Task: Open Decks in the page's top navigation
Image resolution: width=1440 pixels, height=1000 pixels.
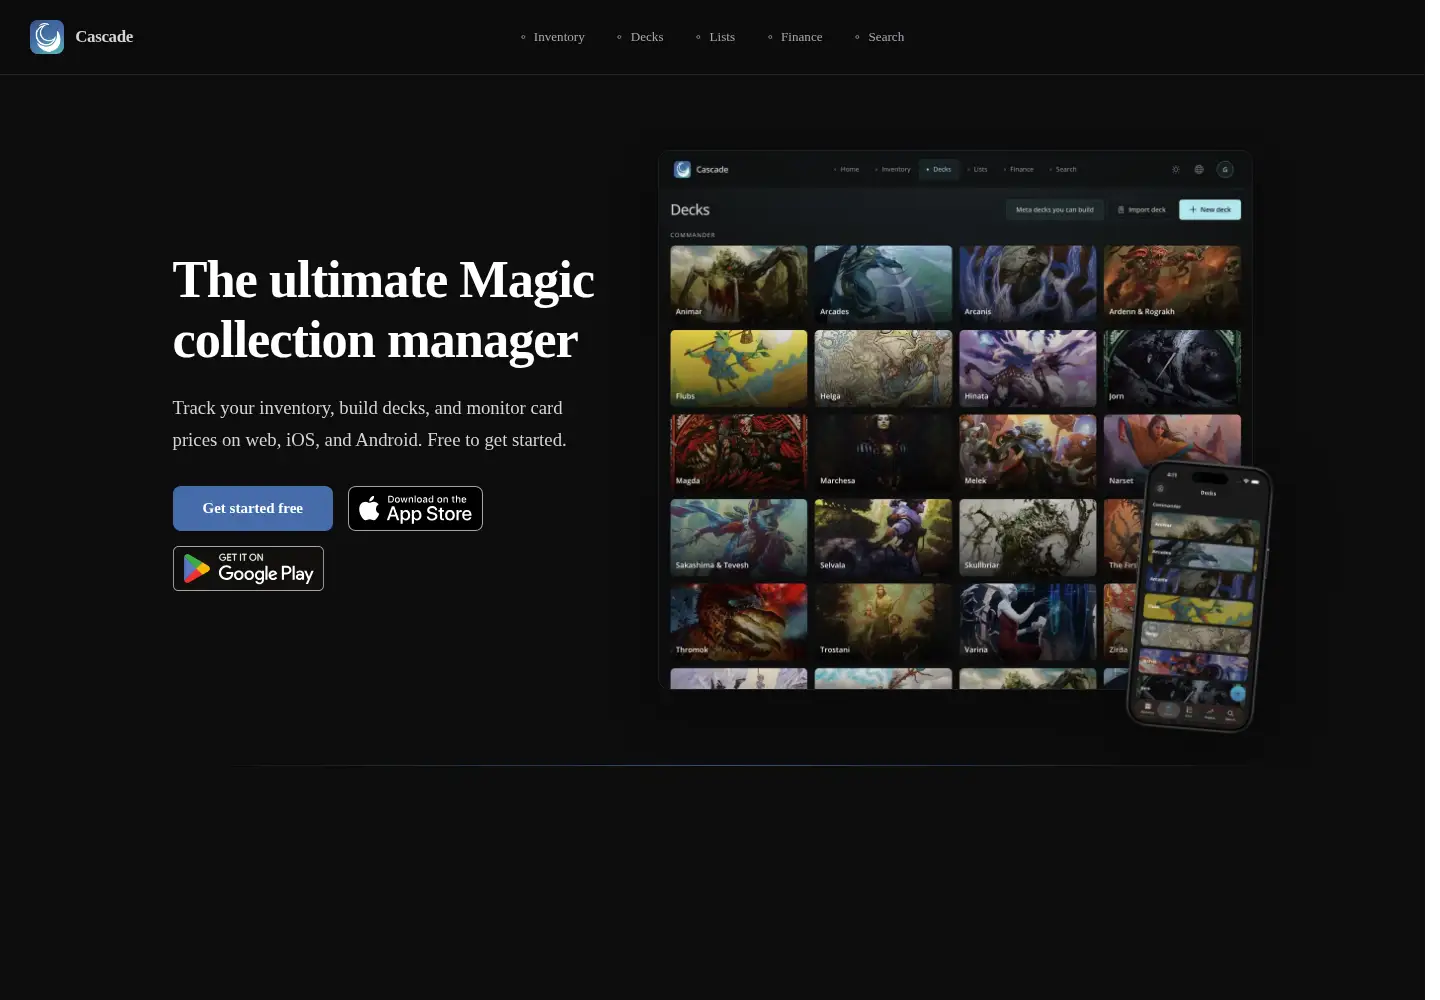Action: pyautogui.click(x=640, y=37)
